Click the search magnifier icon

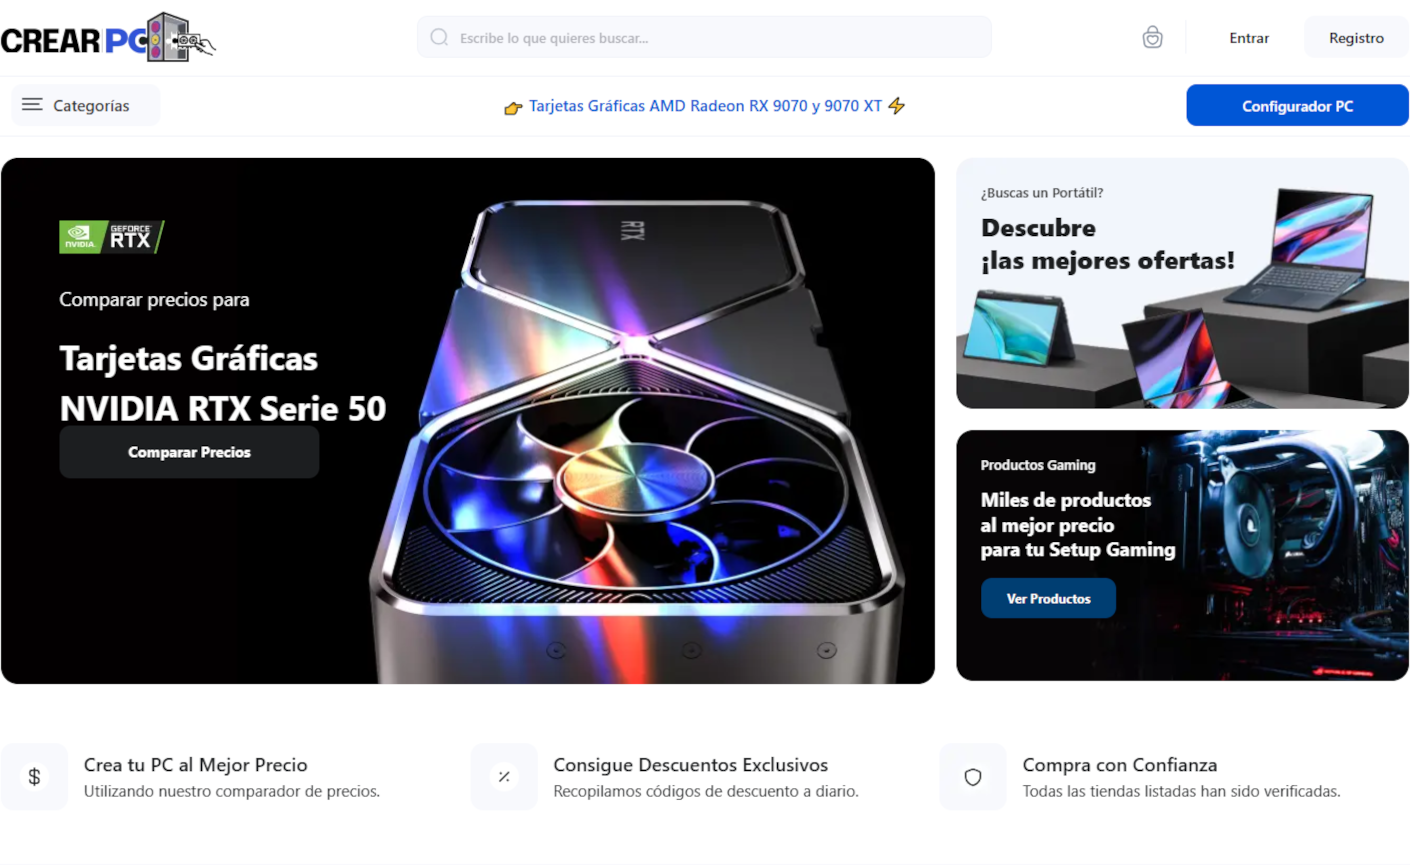pyautogui.click(x=439, y=37)
